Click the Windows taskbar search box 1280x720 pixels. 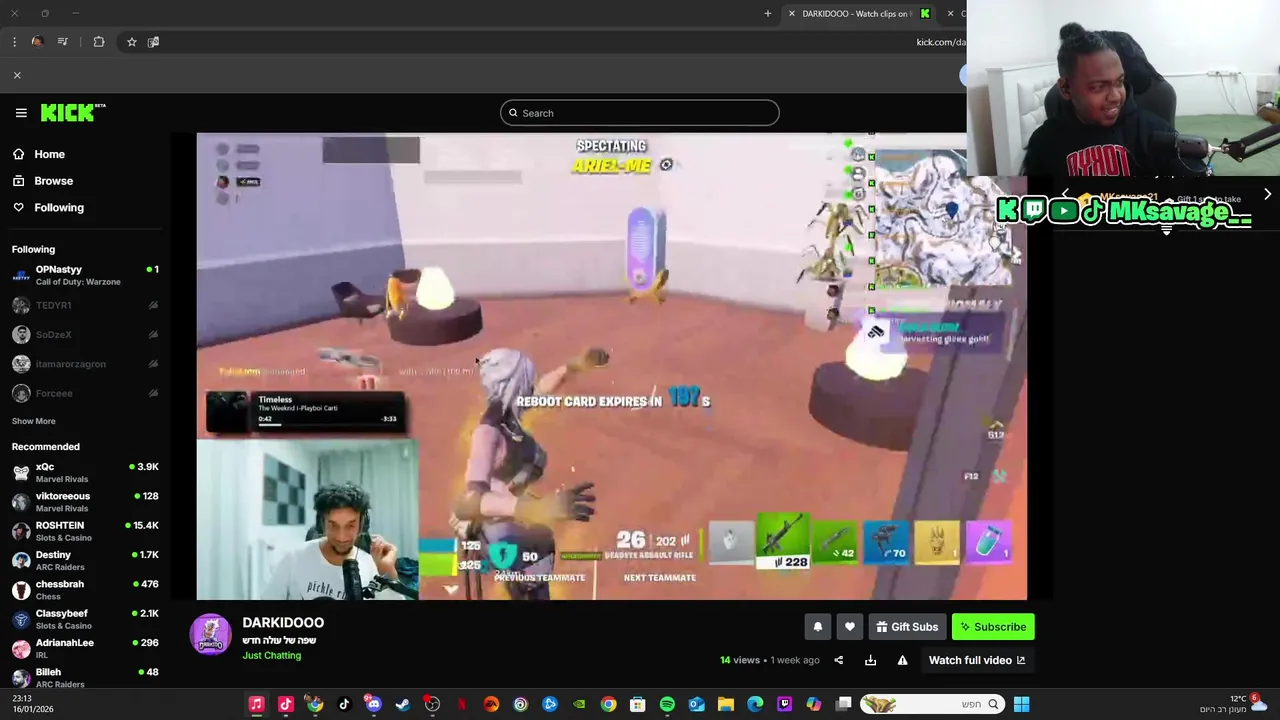point(932,704)
